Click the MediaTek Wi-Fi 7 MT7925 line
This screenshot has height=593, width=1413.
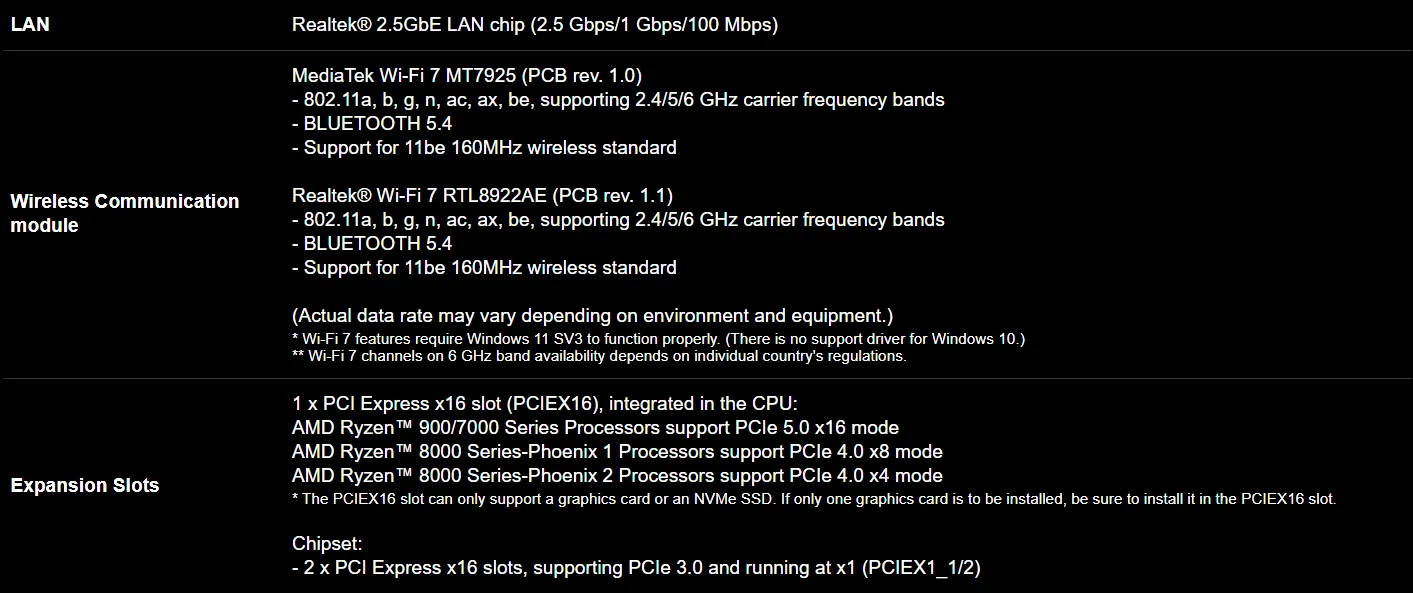(467, 75)
